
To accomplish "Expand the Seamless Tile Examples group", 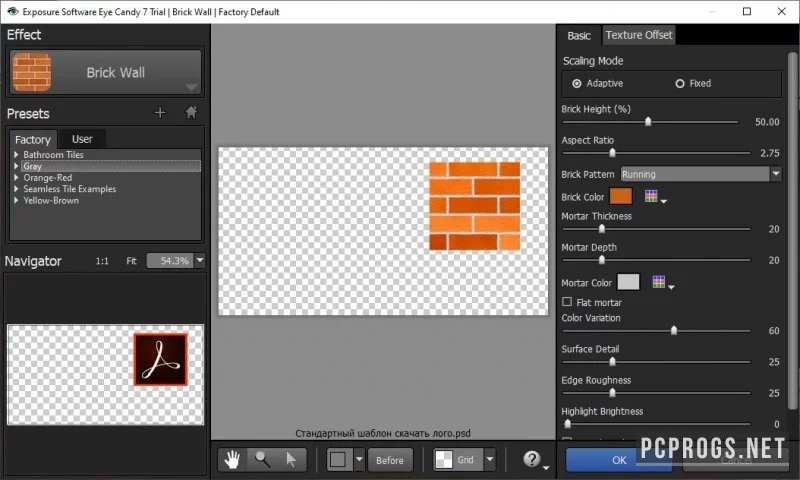I will pos(16,189).
